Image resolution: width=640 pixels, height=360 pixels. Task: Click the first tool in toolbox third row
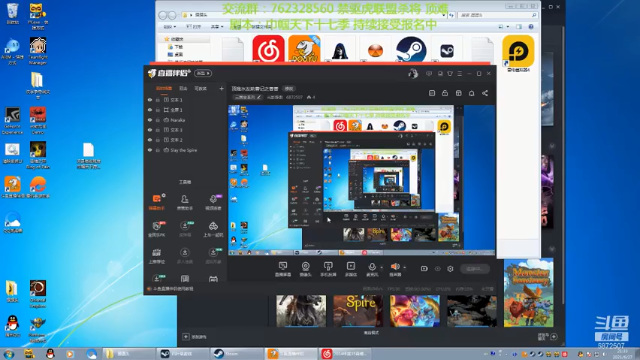point(157,256)
